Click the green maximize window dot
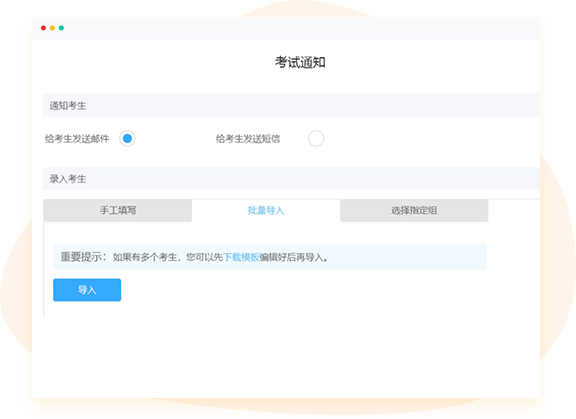The image size is (576, 419). click(61, 28)
